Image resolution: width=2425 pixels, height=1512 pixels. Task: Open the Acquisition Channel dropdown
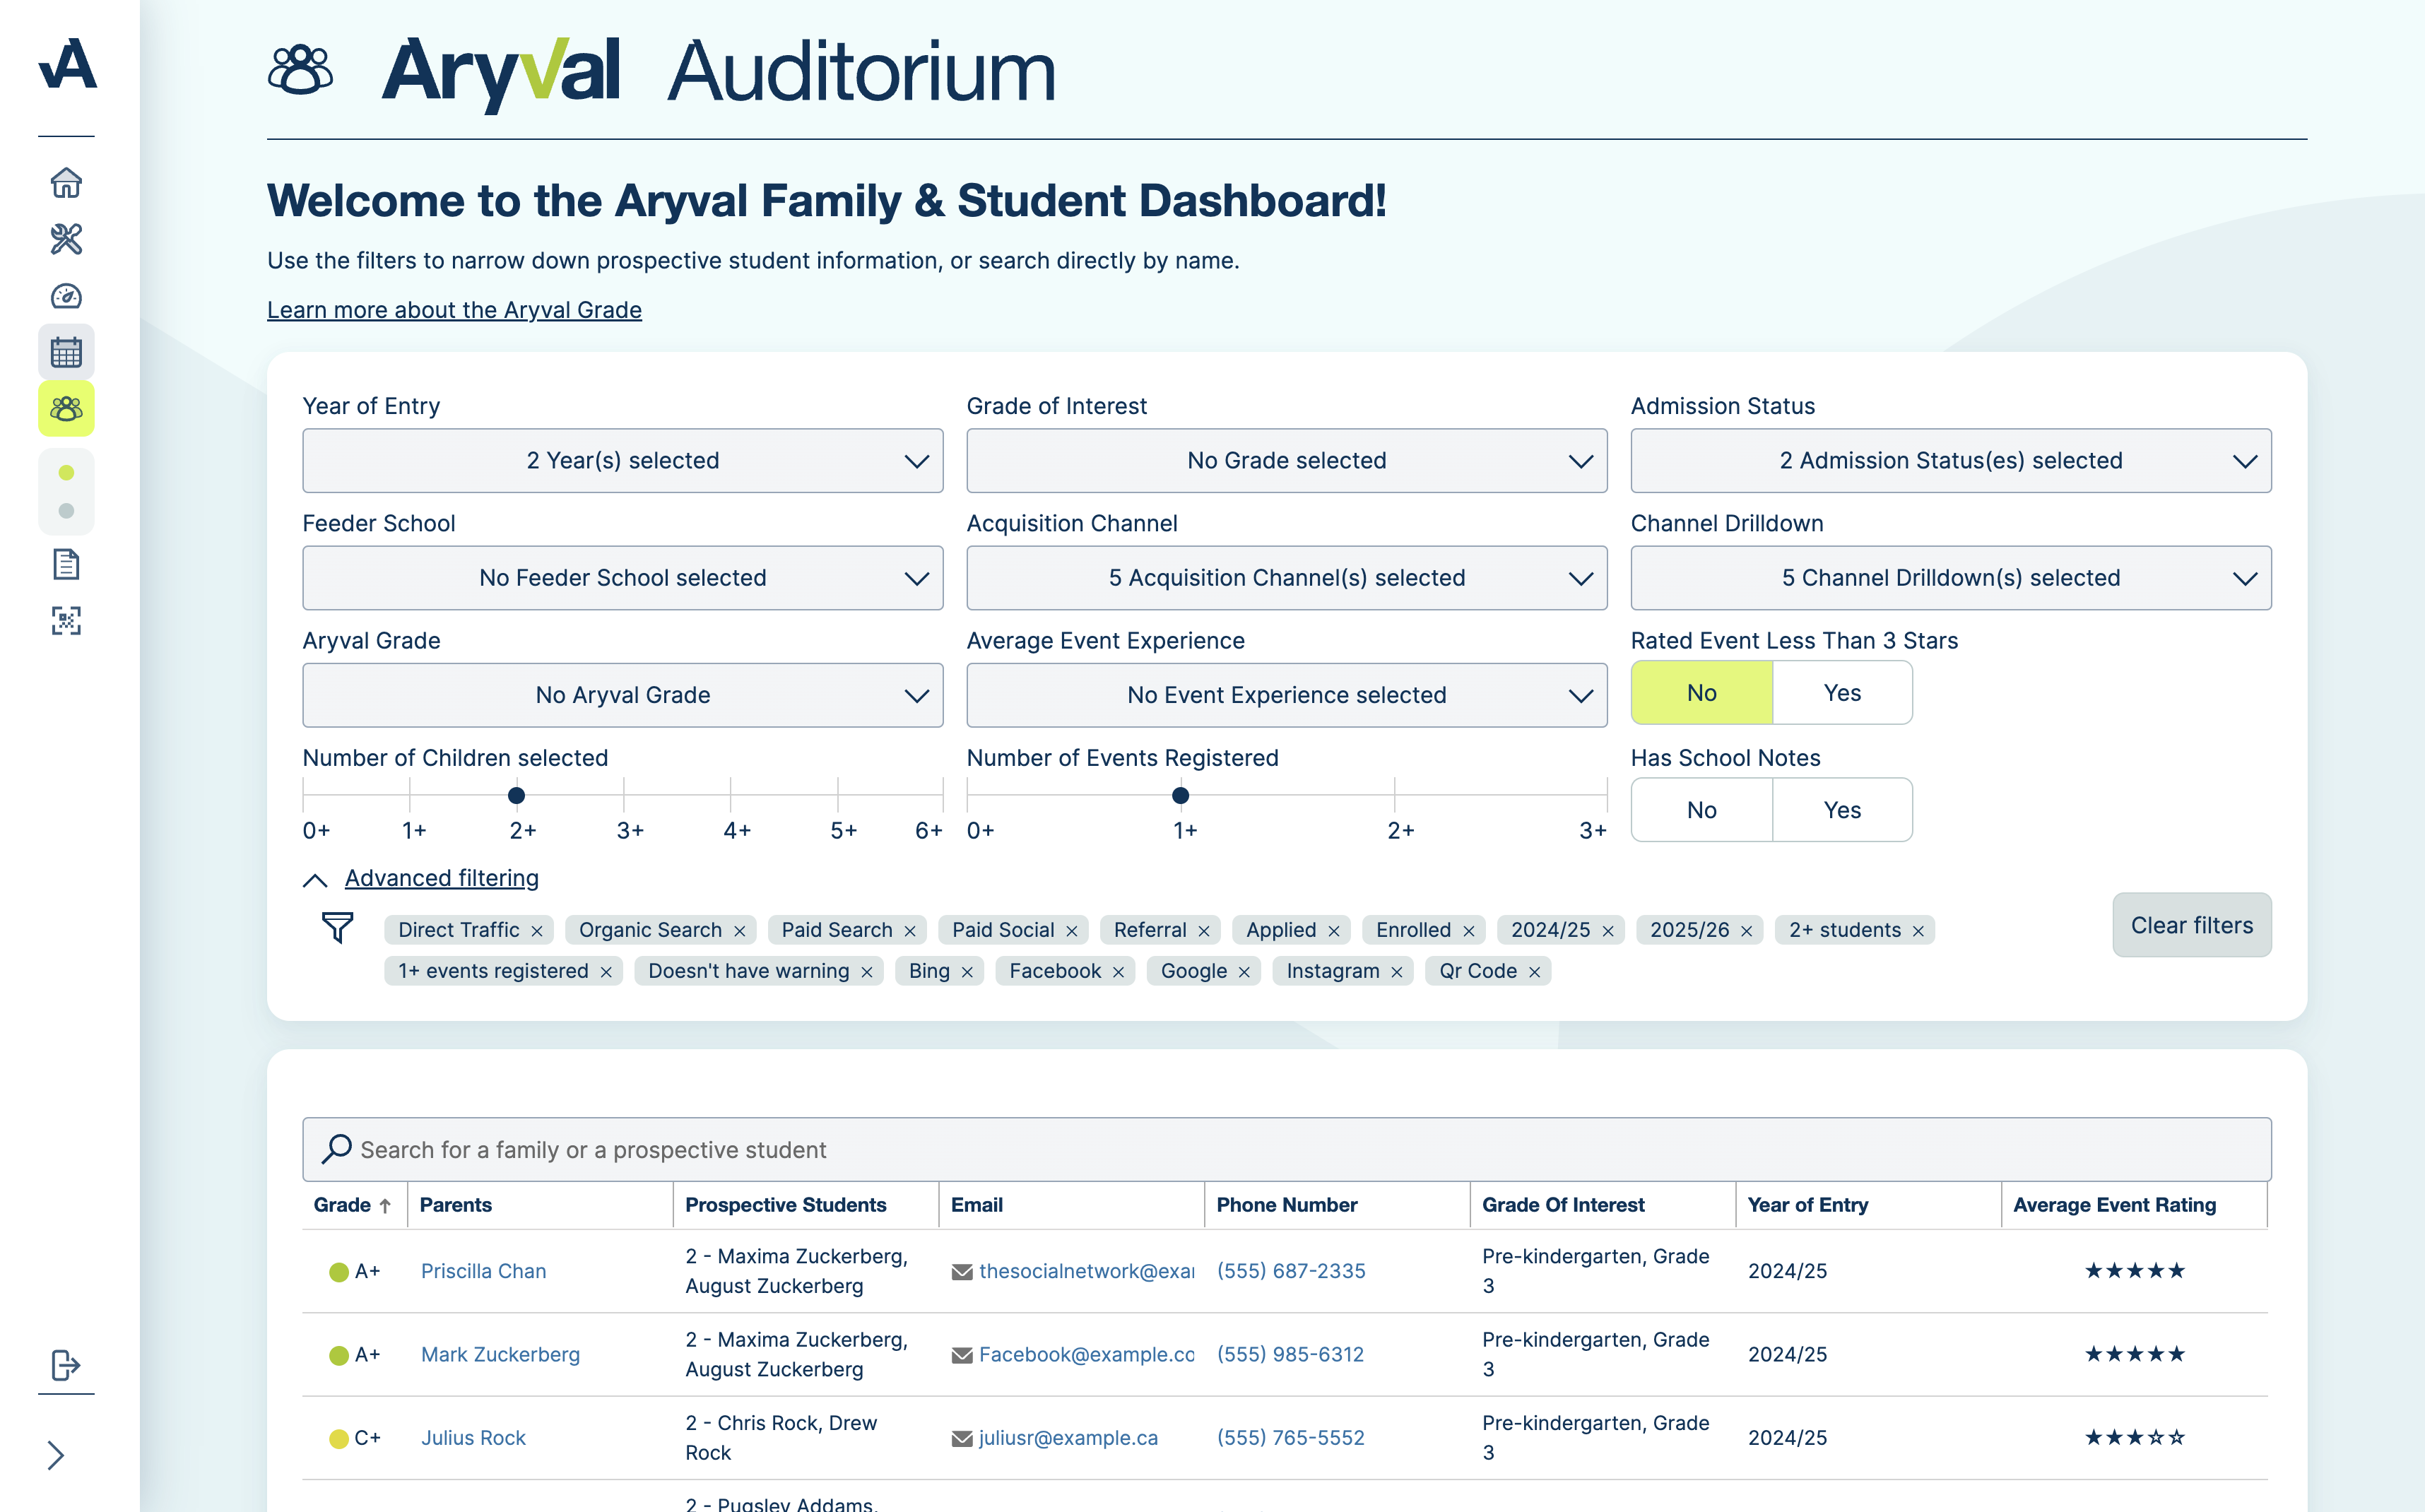(x=1286, y=577)
